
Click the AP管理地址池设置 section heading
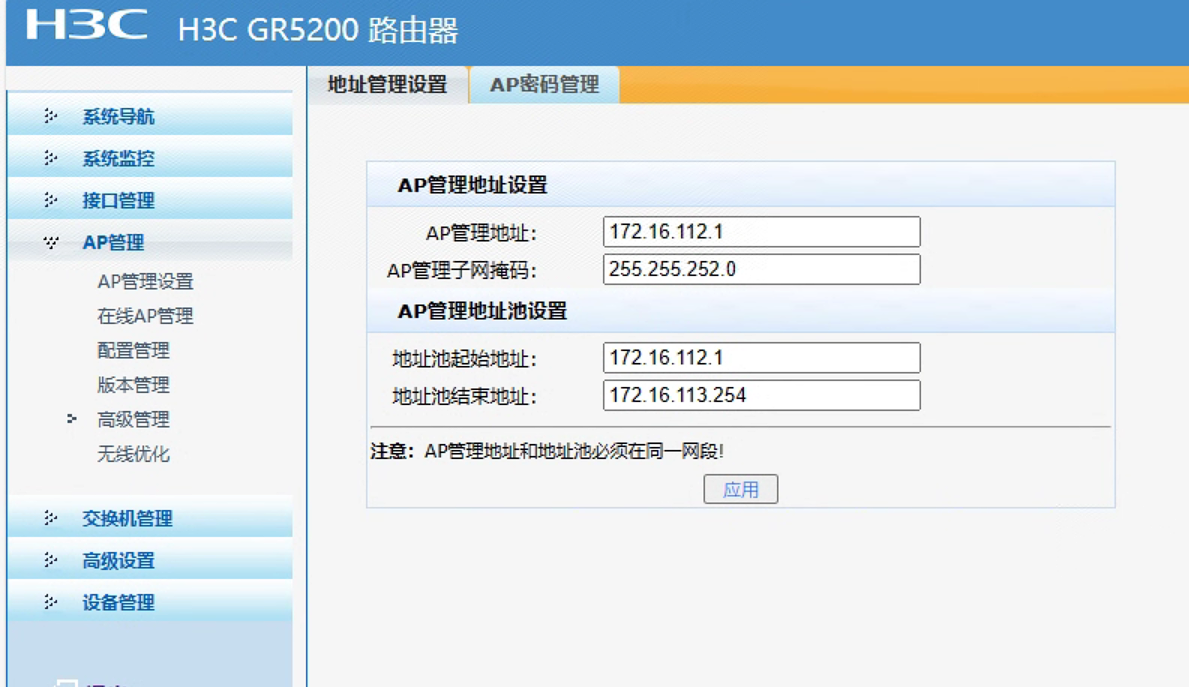coord(482,311)
